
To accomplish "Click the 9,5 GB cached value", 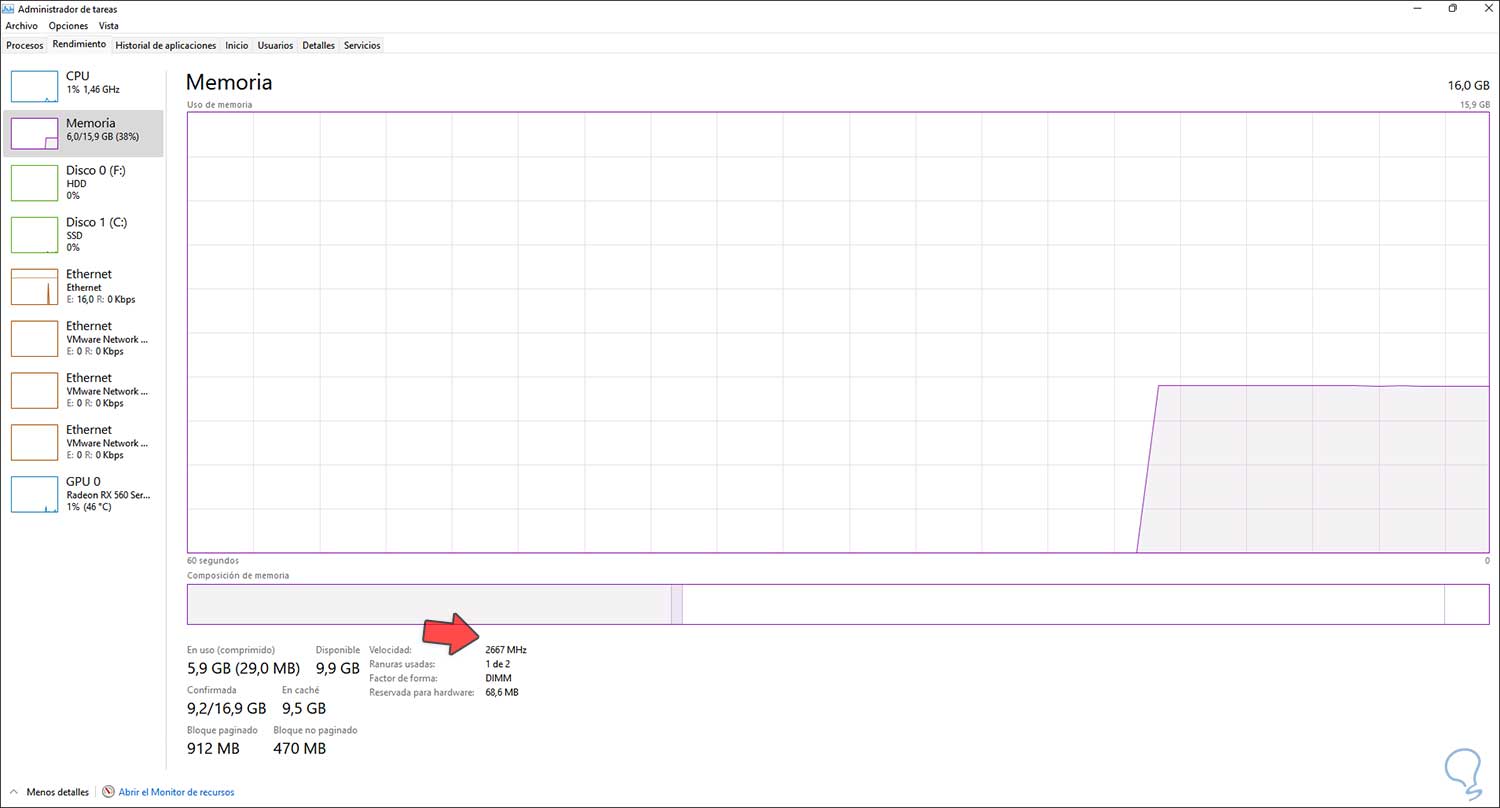I will click(x=304, y=708).
